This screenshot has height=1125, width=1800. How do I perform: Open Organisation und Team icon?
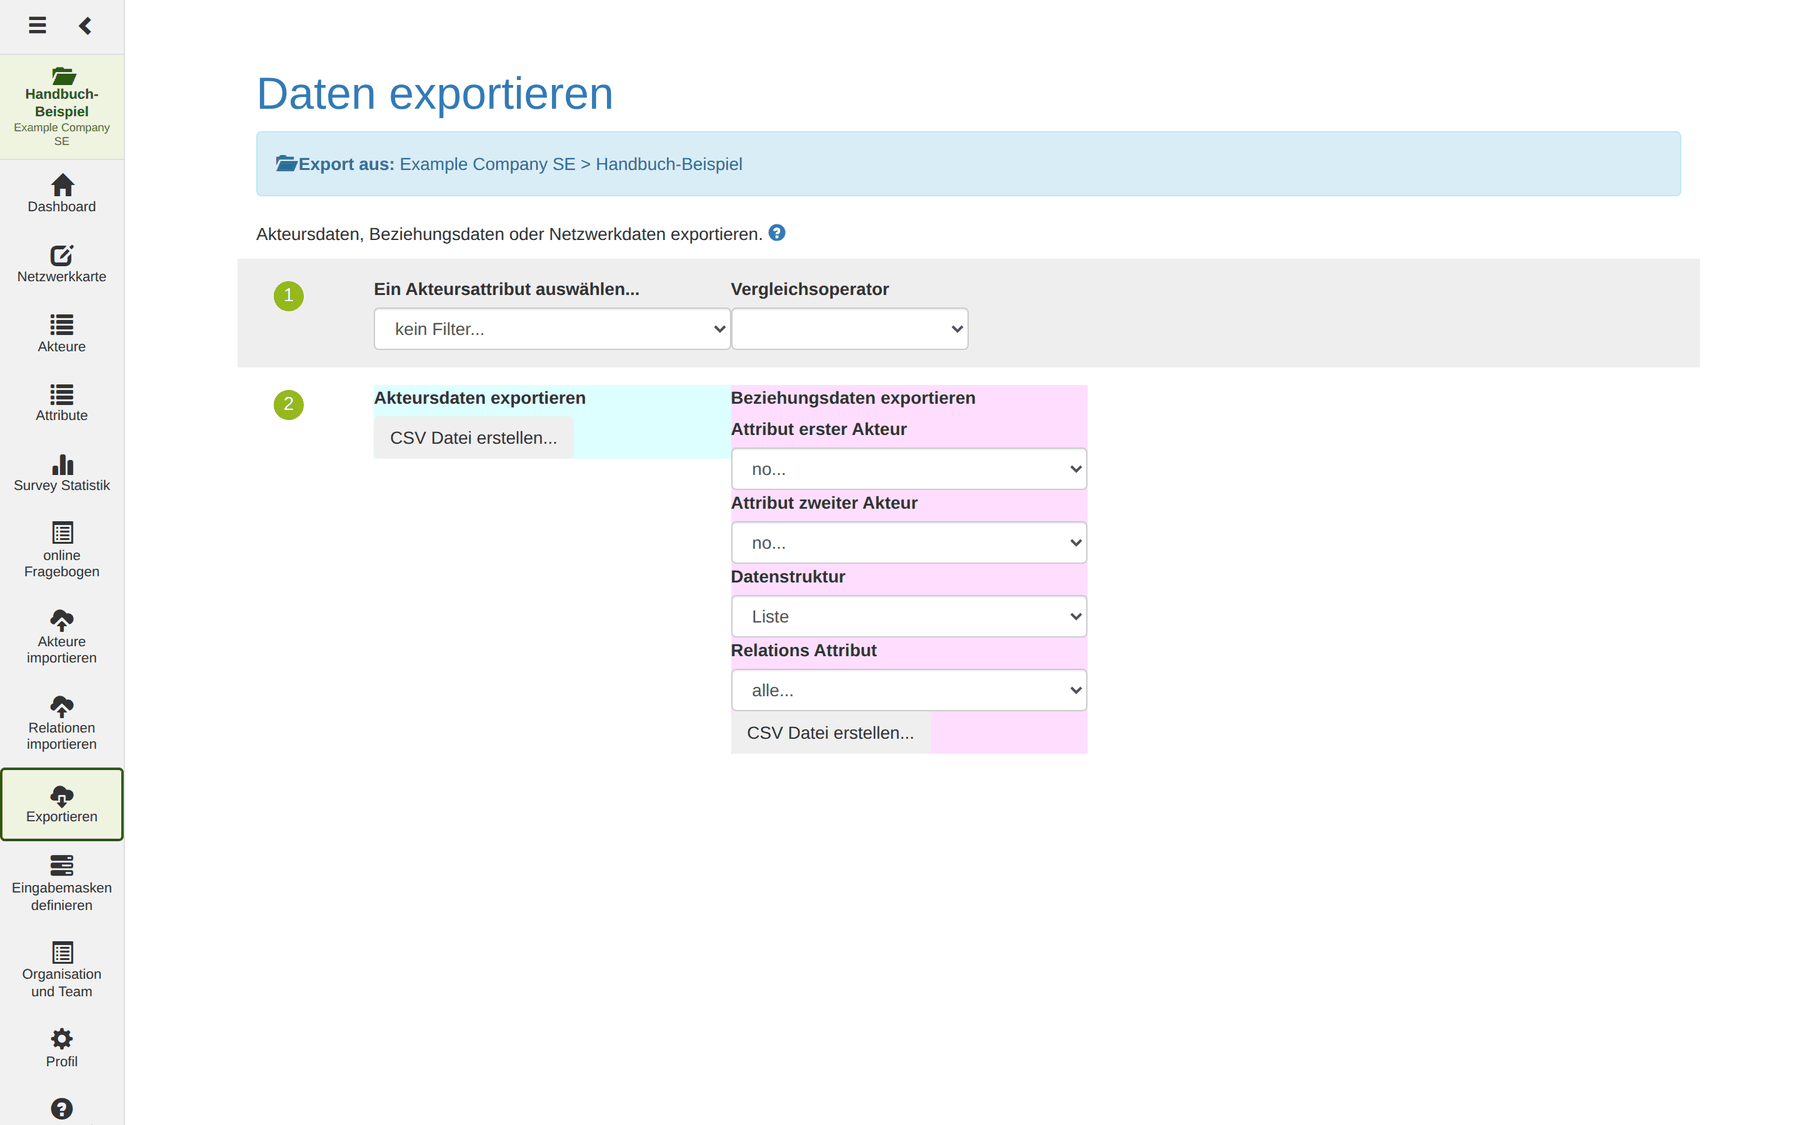click(x=62, y=953)
